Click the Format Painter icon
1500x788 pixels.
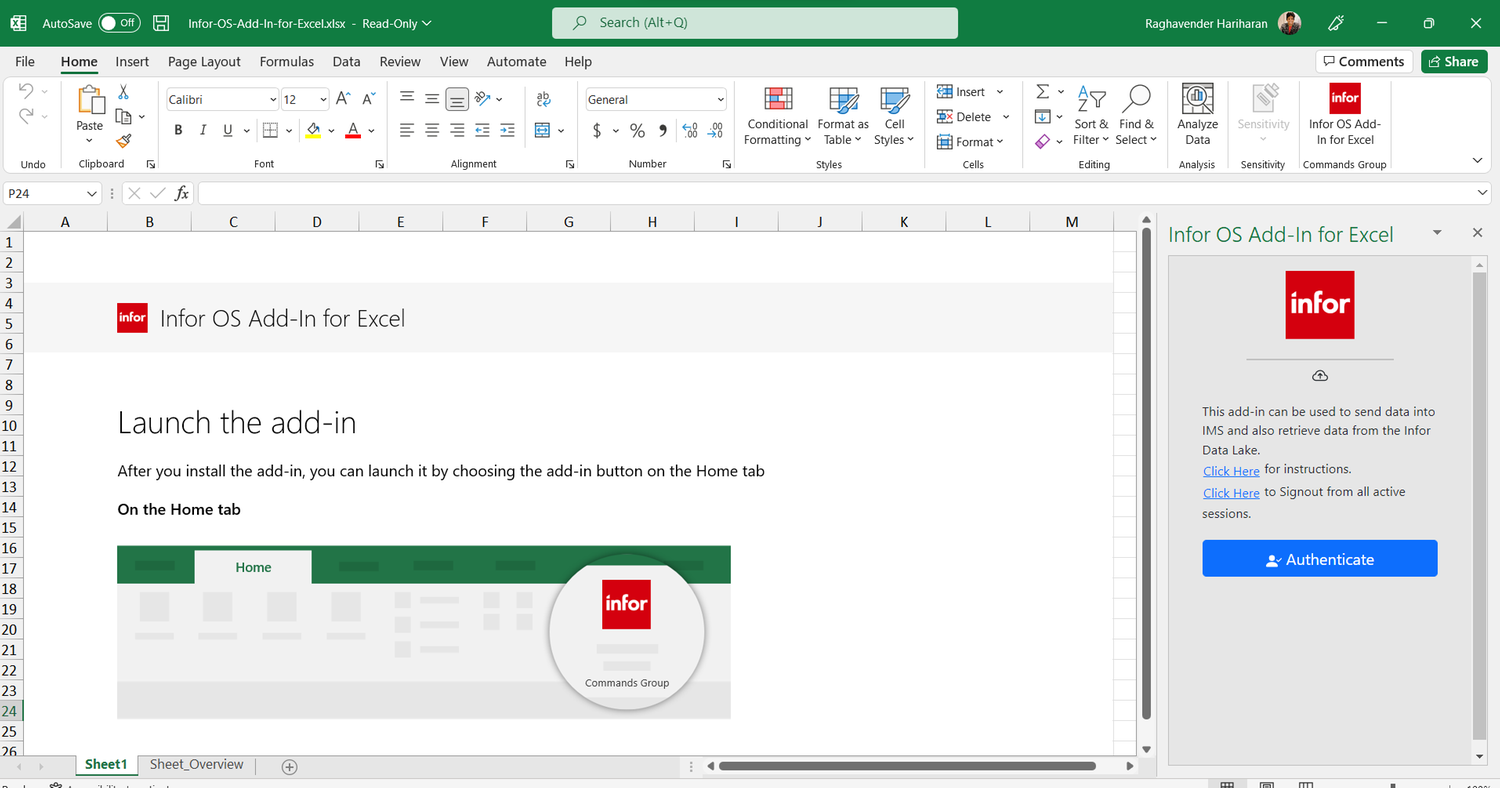(x=122, y=140)
